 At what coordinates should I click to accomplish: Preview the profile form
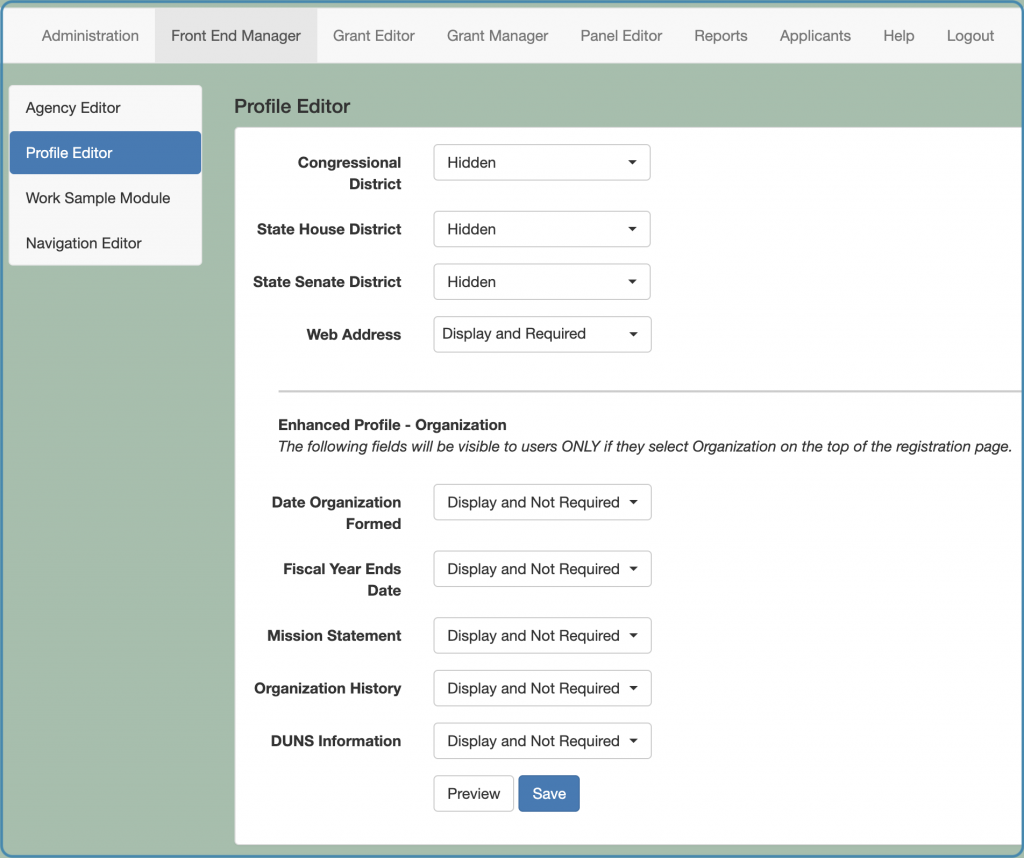click(x=473, y=793)
